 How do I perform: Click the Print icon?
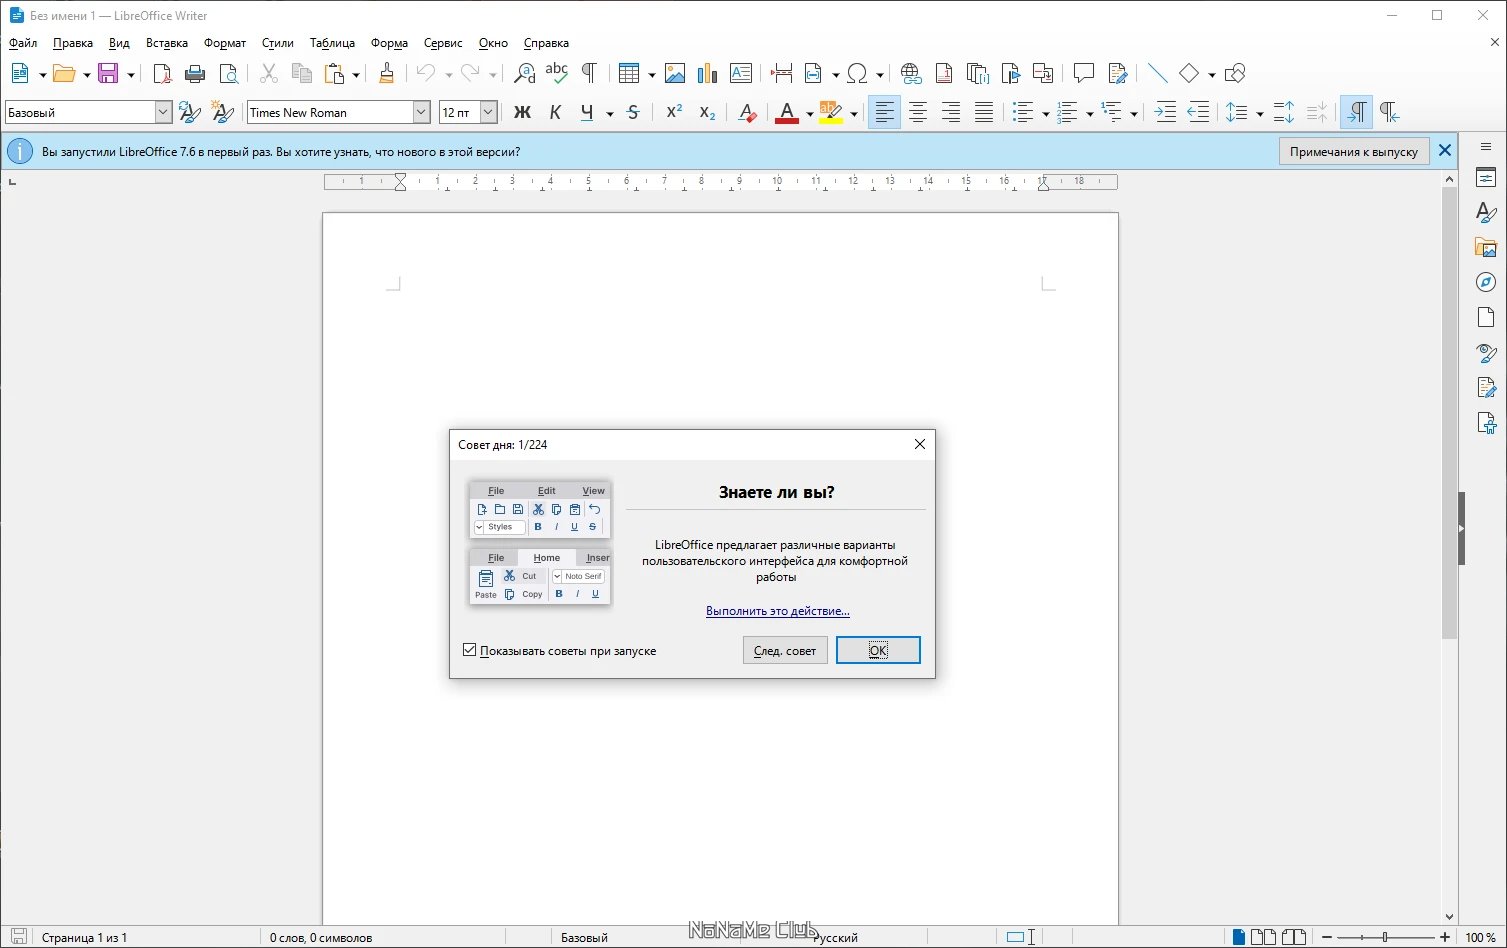[x=195, y=73]
